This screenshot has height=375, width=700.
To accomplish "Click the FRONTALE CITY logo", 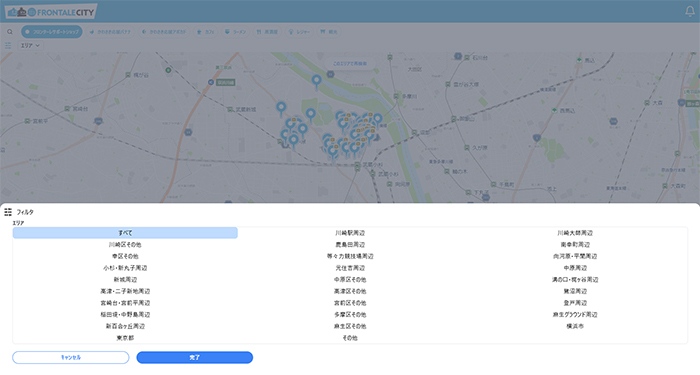I will [x=51, y=12].
